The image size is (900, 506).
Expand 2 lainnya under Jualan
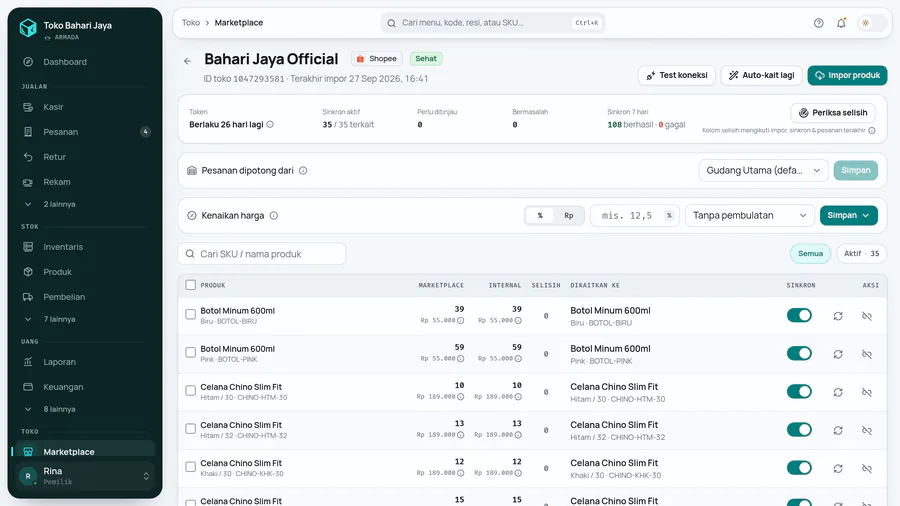click(x=59, y=204)
